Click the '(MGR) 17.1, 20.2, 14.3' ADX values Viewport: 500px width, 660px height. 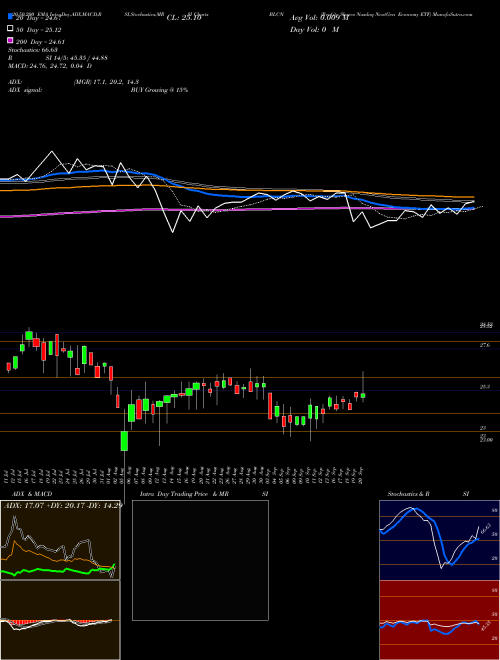pyautogui.click(x=106, y=82)
